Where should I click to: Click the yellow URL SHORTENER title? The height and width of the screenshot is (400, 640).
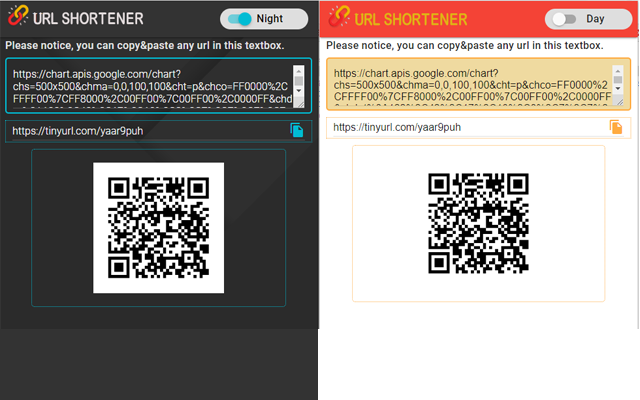[x=411, y=19]
